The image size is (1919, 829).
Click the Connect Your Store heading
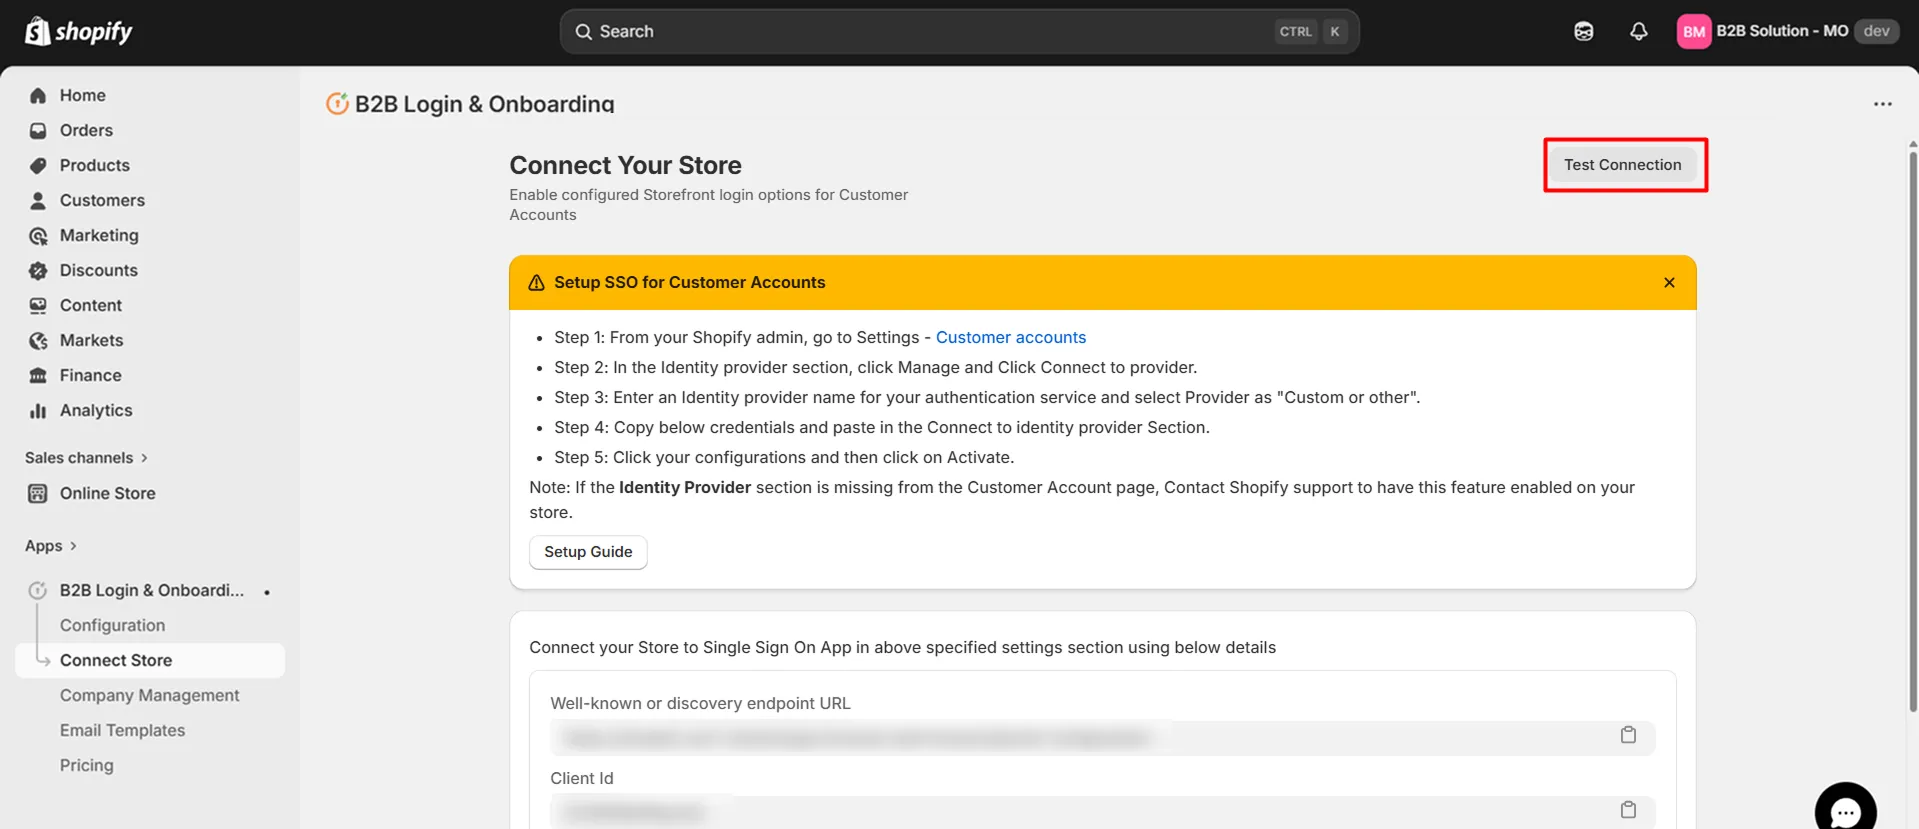[x=625, y=166]
